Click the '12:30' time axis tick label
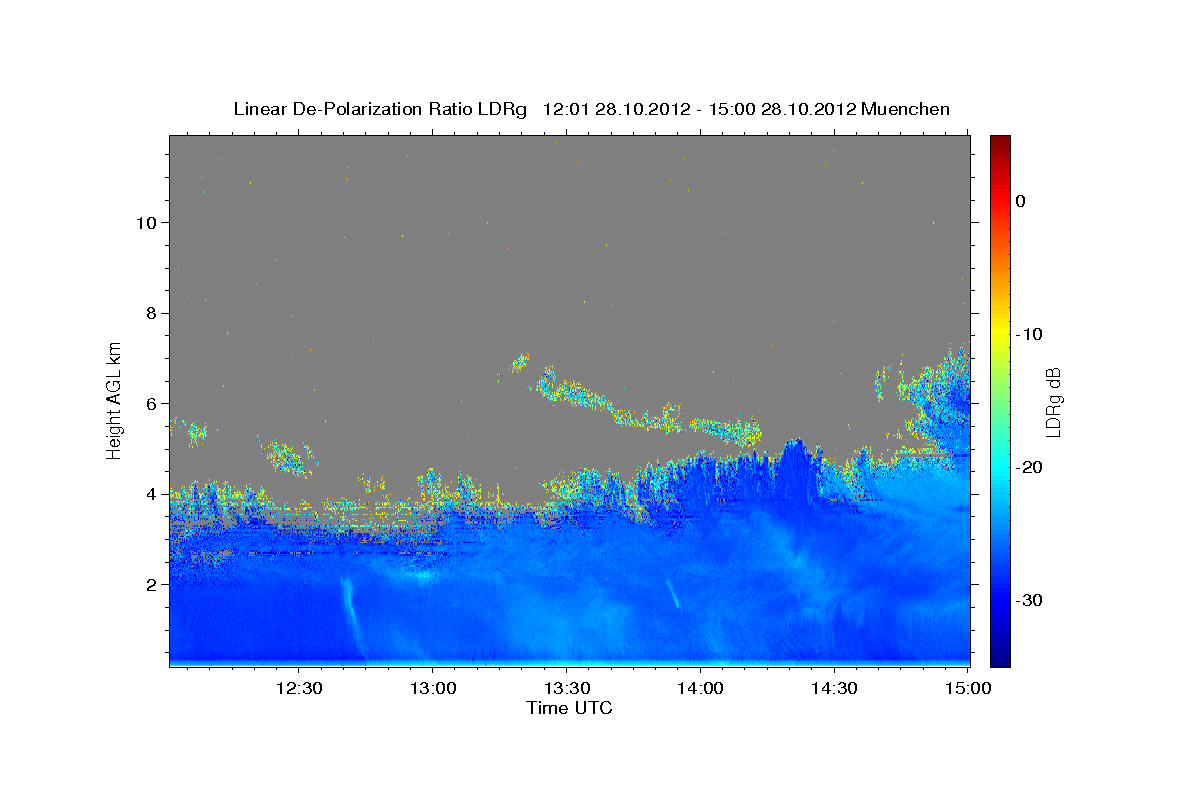The width and height of the screenshot is (1200, 800). click(x=299, y=688)
